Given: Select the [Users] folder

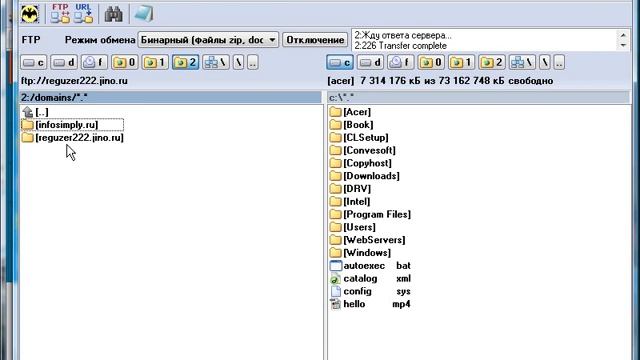Looking at the screenshot, I should tap(353, 227).
